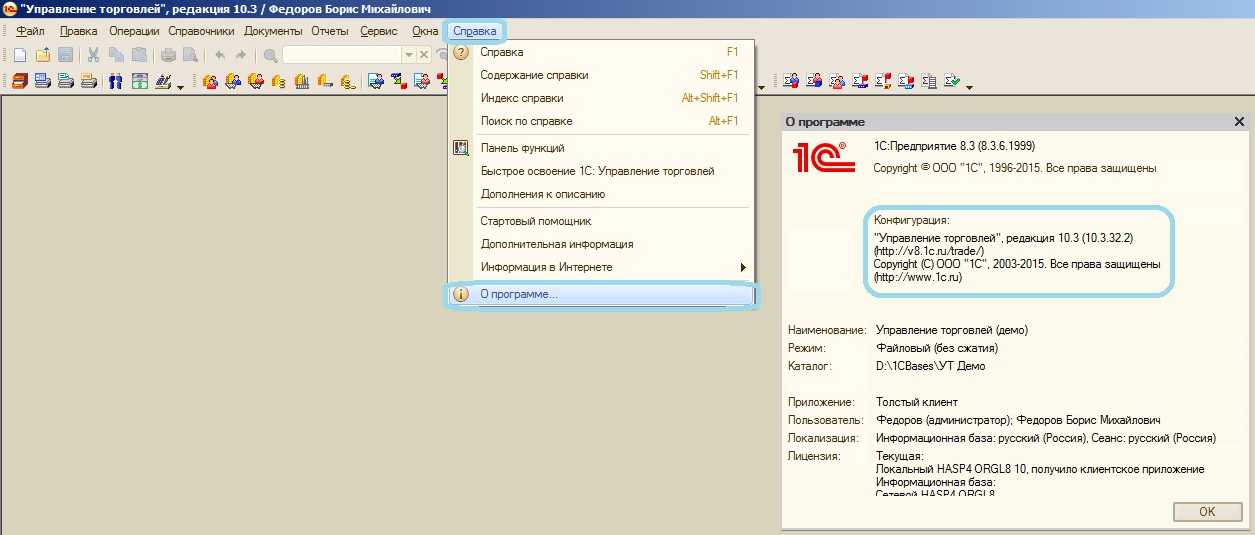
Task: Open the Окна menu
Action: [425, 31]
